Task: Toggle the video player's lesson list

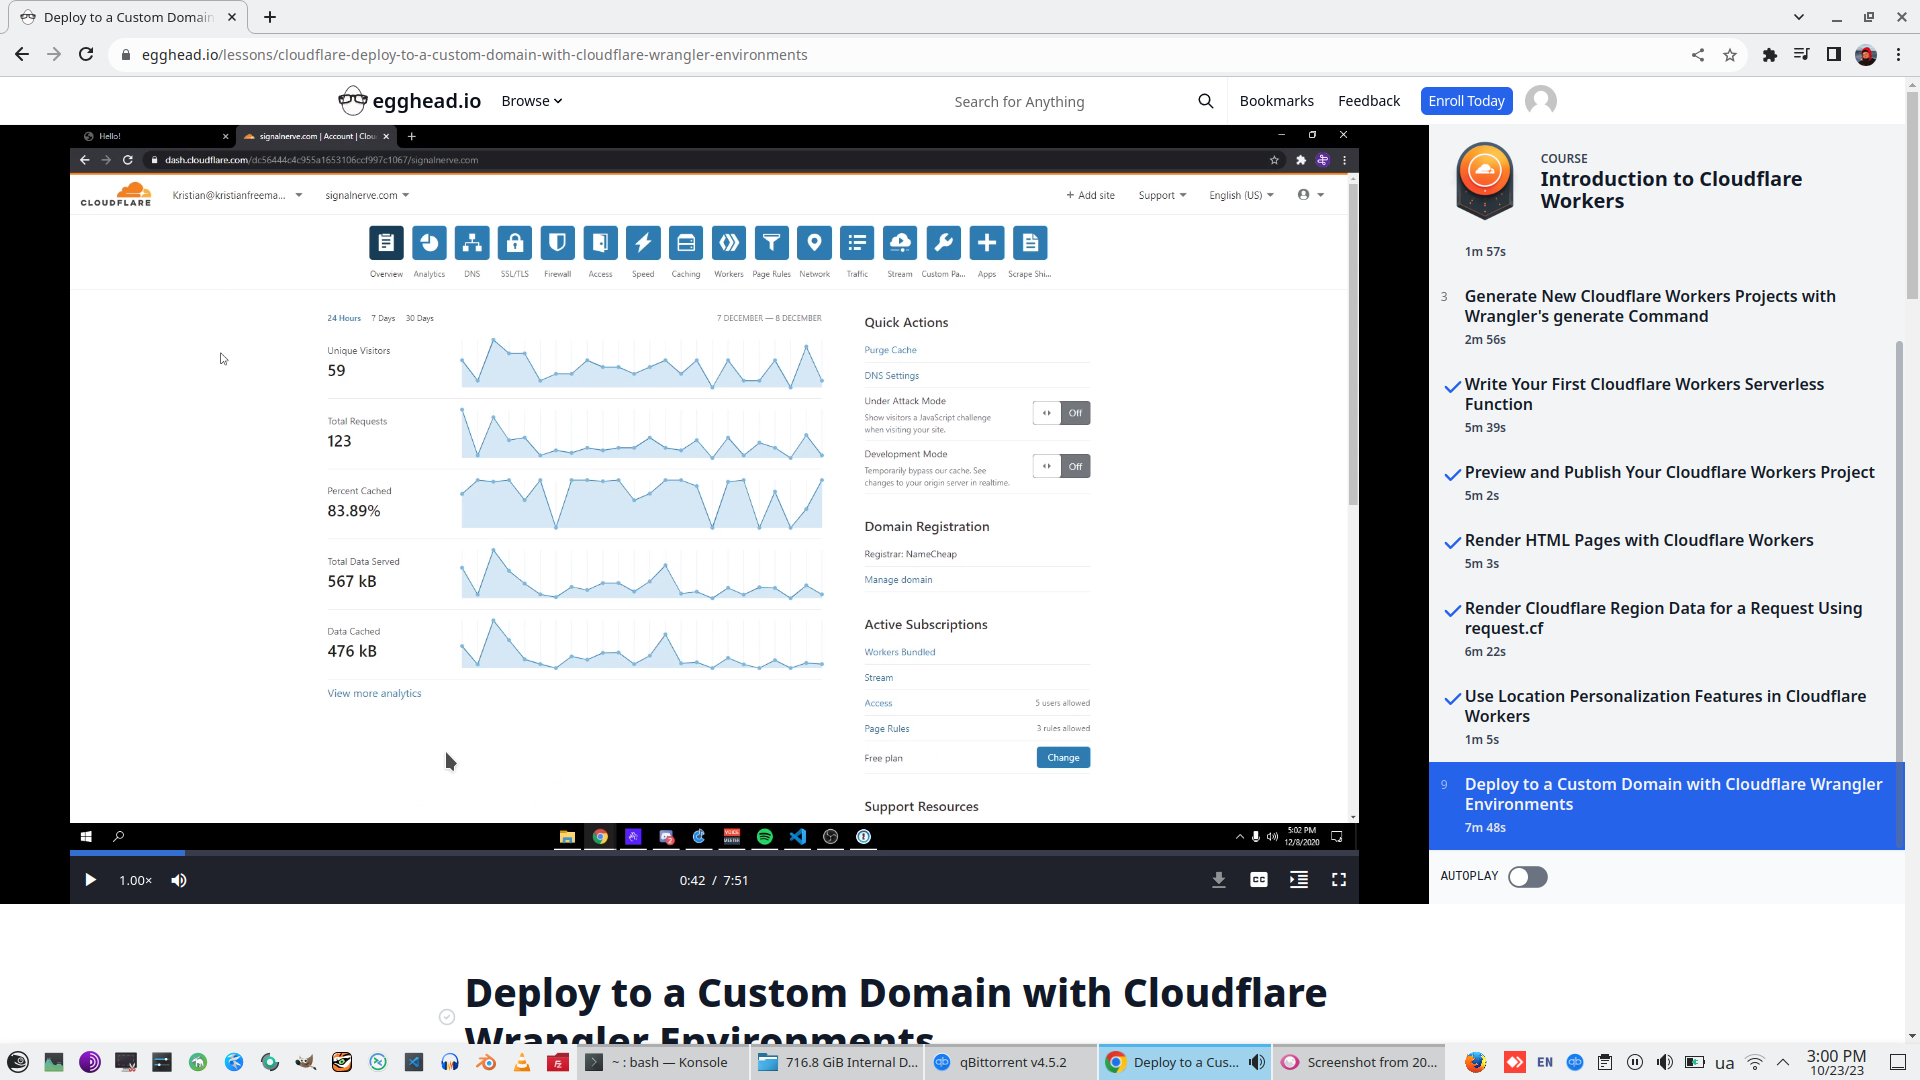Action: (1299, 880)
